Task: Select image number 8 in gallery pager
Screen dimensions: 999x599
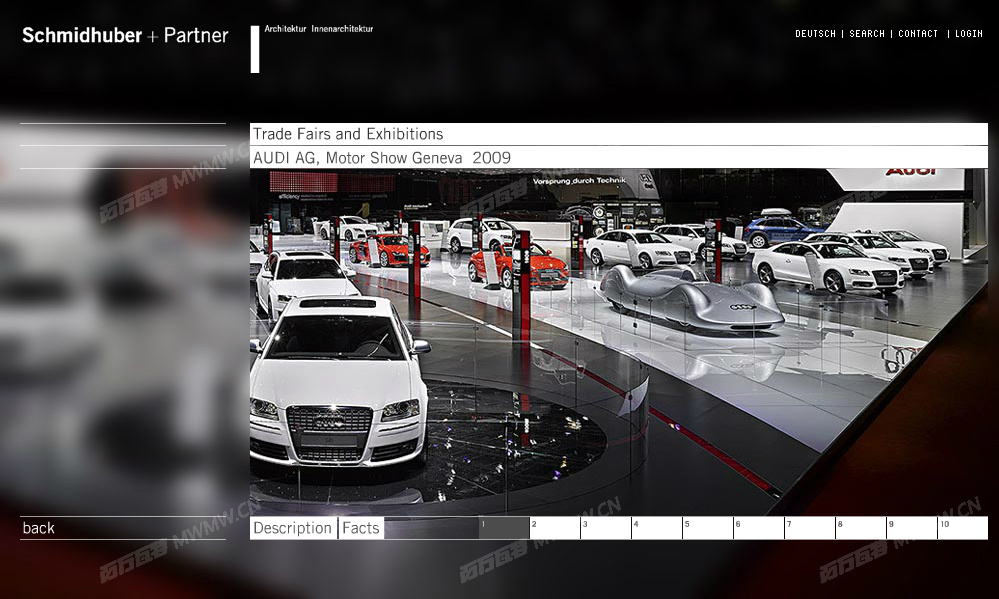Action: click(x=861, y=528)
